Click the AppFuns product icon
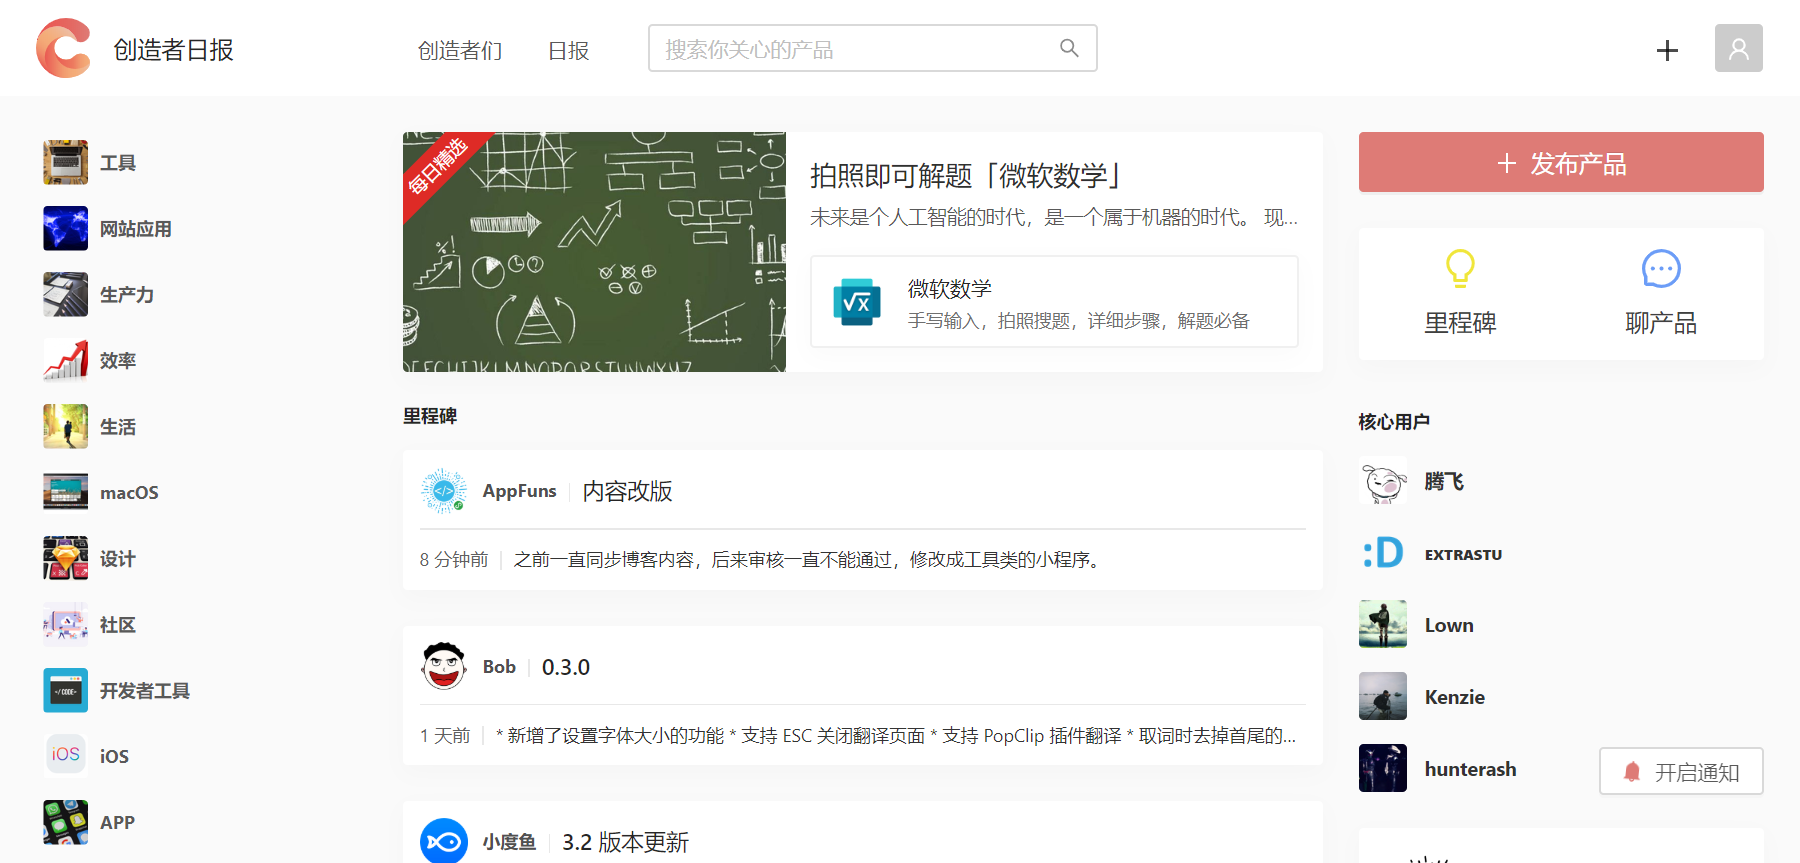 coord(444,491)
